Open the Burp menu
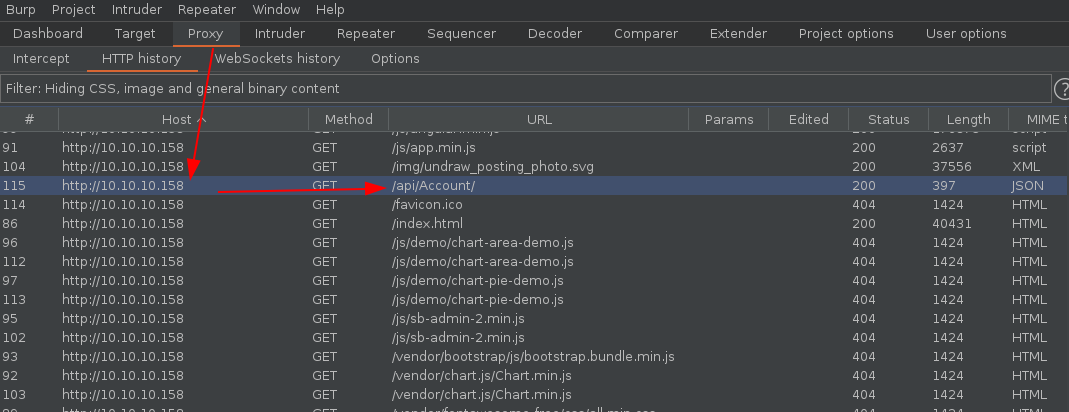1069x412 pixels. click(x=21, y=9)
